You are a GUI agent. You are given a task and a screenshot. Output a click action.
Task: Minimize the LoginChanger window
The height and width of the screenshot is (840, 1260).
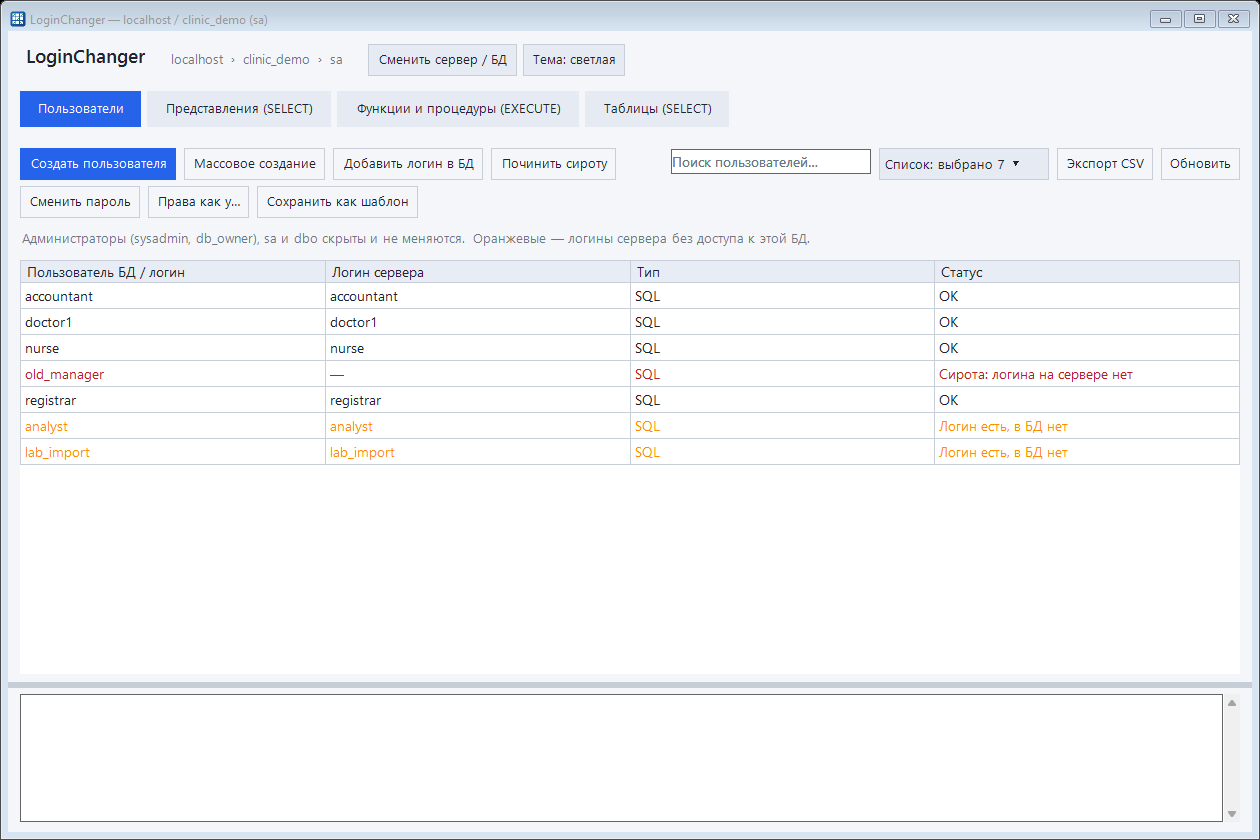click(x=1166, y=19)
